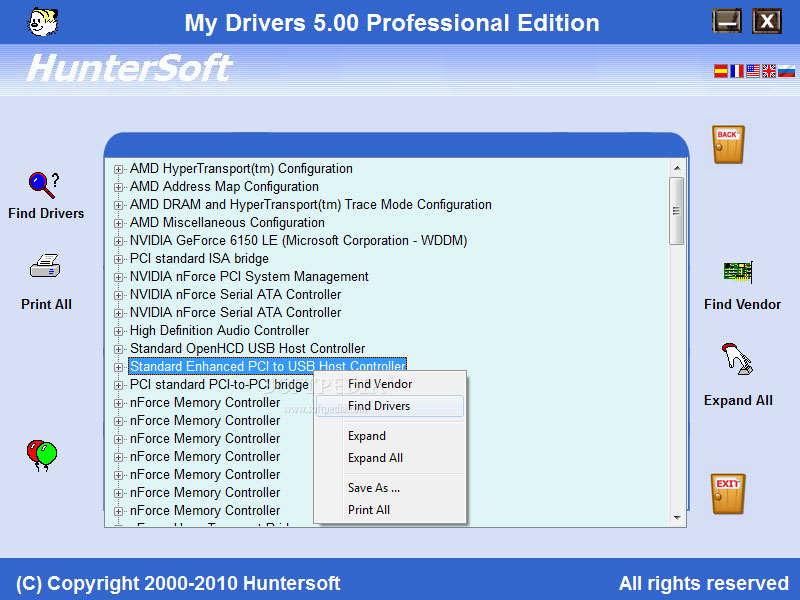Select the United Kingdom flag icon
The height and width of the screenshot is (600, 800).
pos(768,71)
